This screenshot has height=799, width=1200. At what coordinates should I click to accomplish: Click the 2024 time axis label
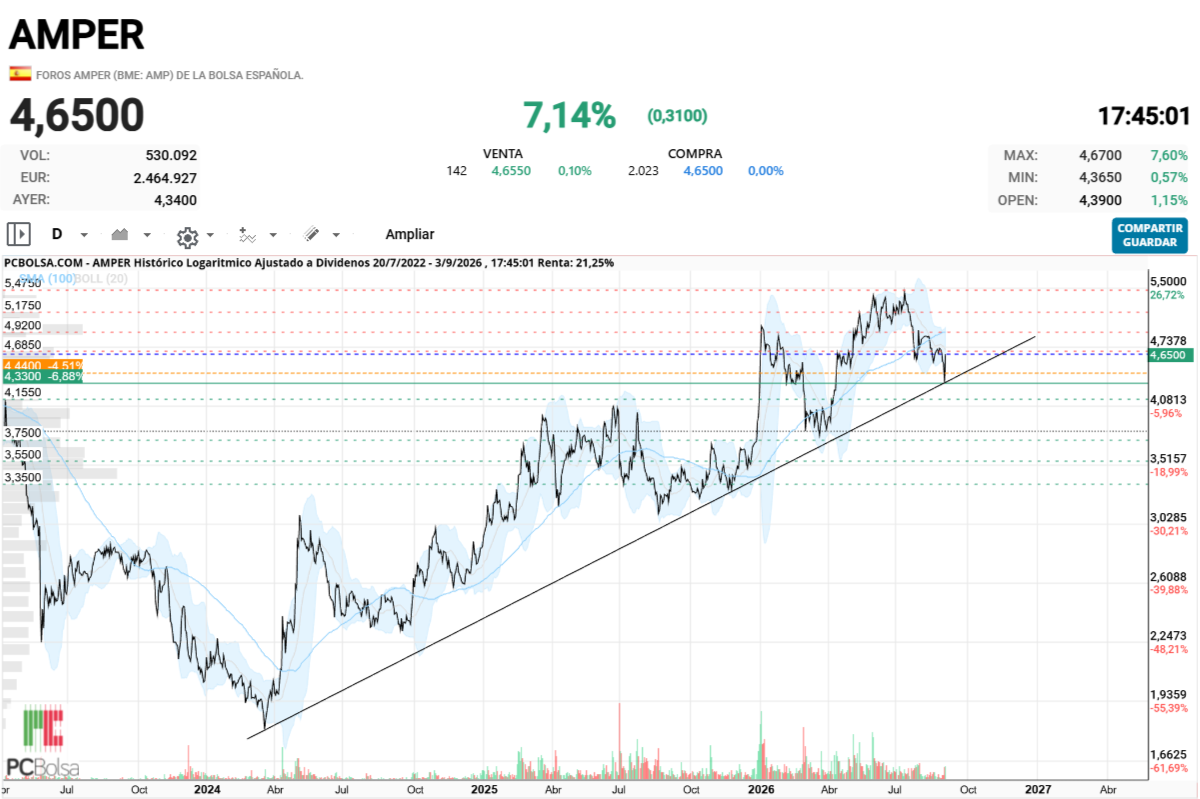pos(207,789)
